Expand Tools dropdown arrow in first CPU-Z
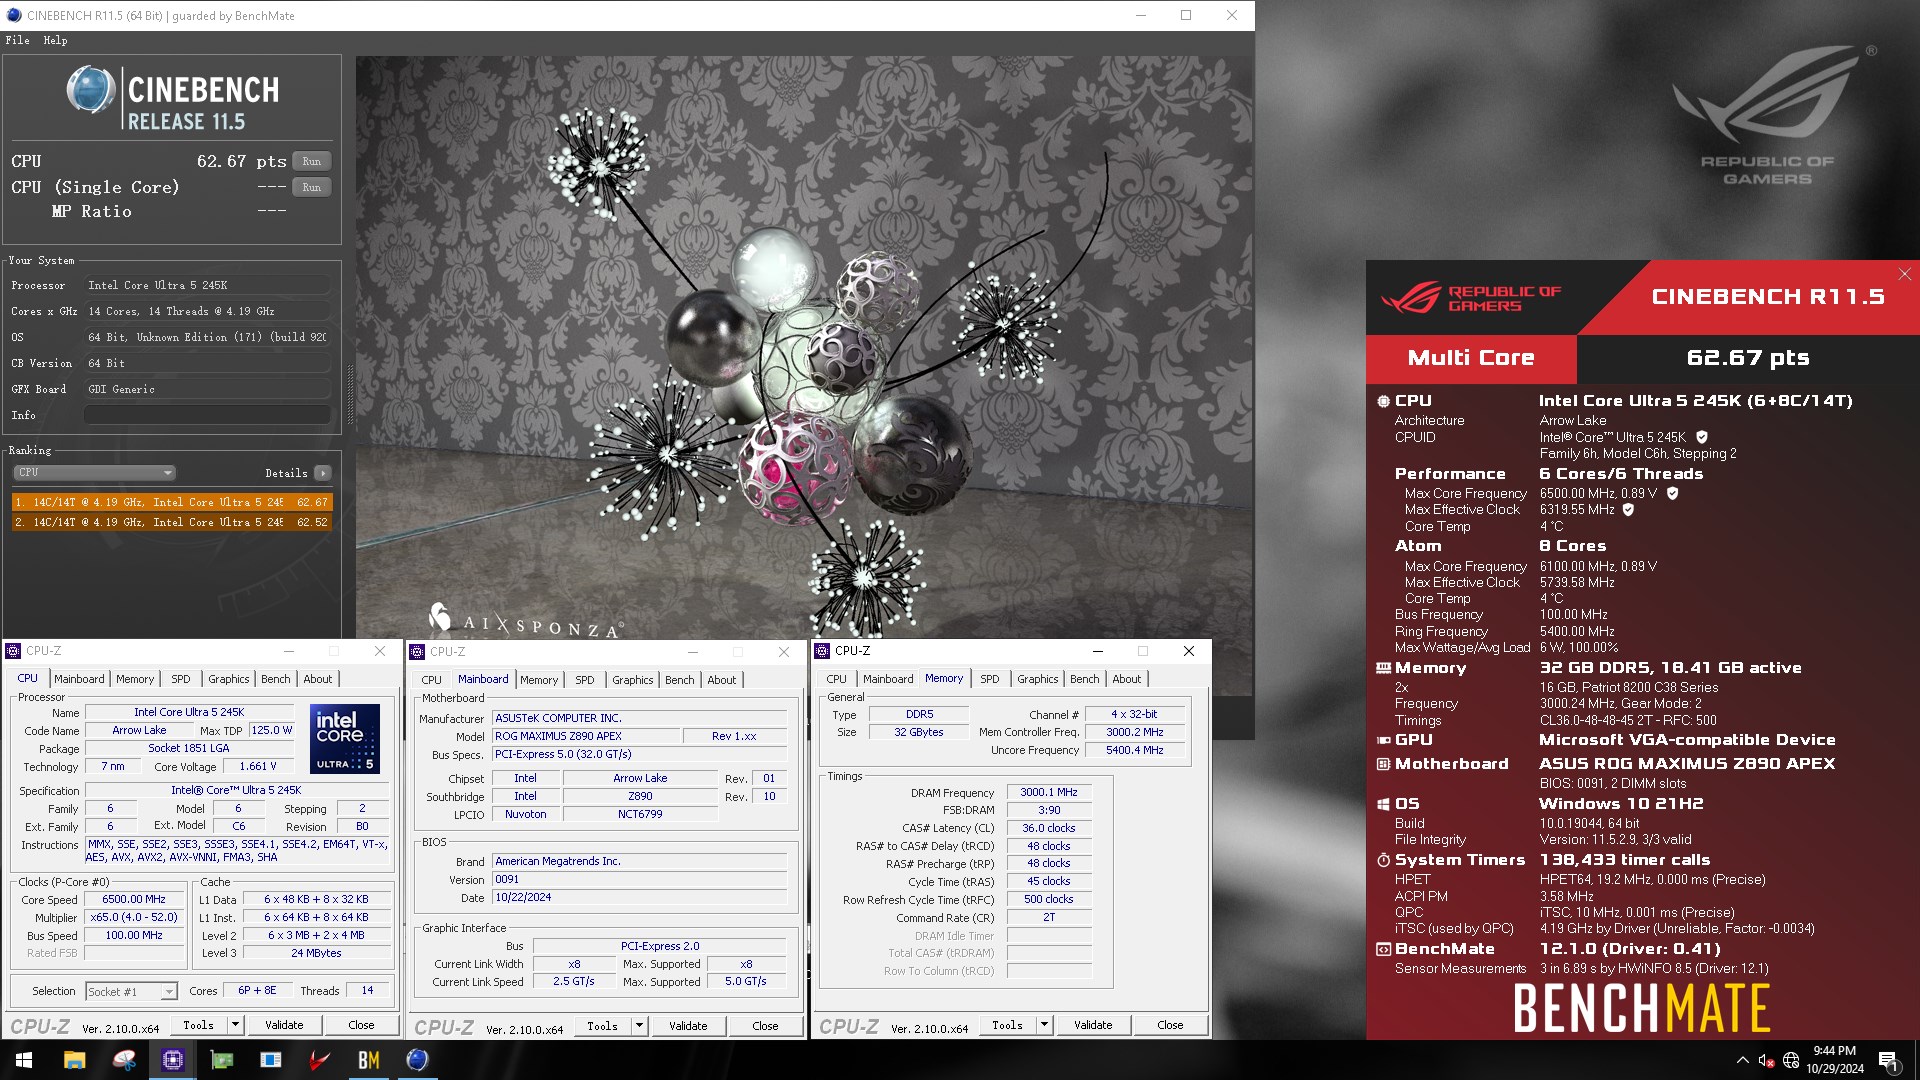This screenshot has height=1080, width=1920. click(x=235, y=1025)
